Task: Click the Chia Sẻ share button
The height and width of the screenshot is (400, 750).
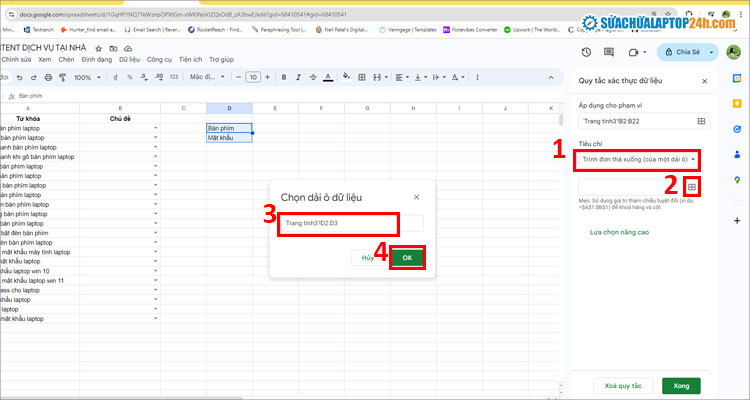Action: (x=682, y=52)
